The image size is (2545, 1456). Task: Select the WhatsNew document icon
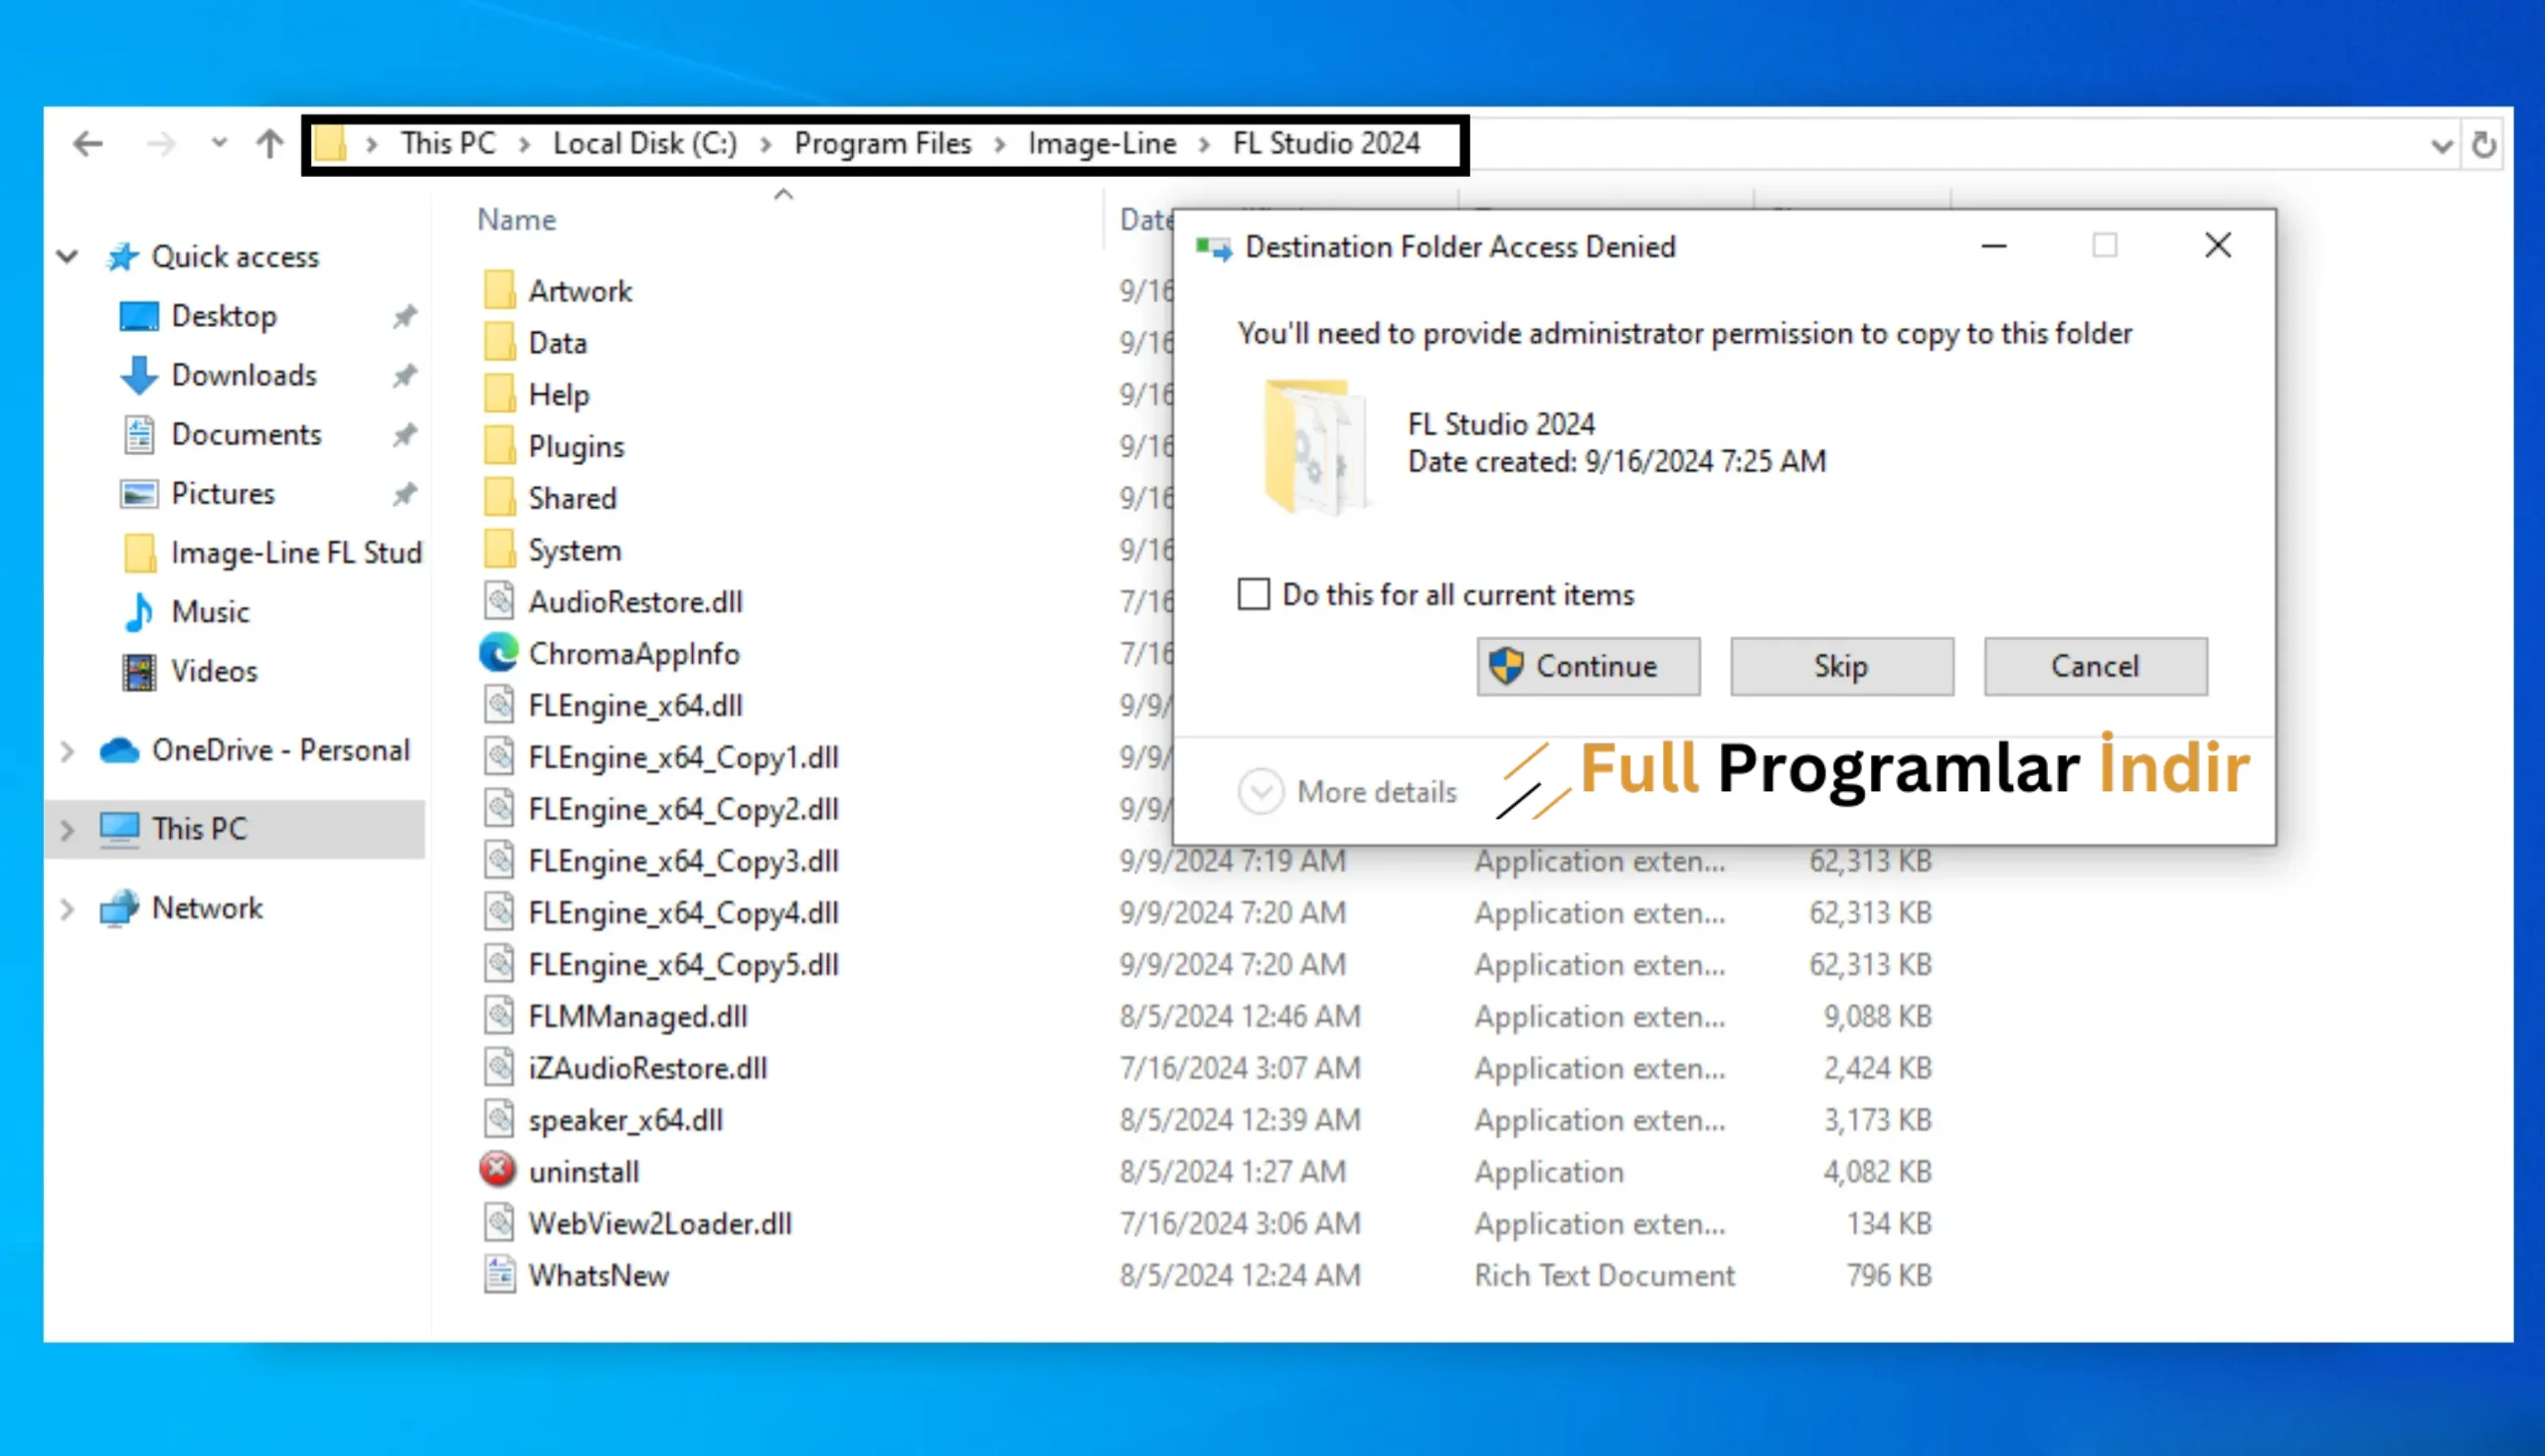pos(499,1275)
